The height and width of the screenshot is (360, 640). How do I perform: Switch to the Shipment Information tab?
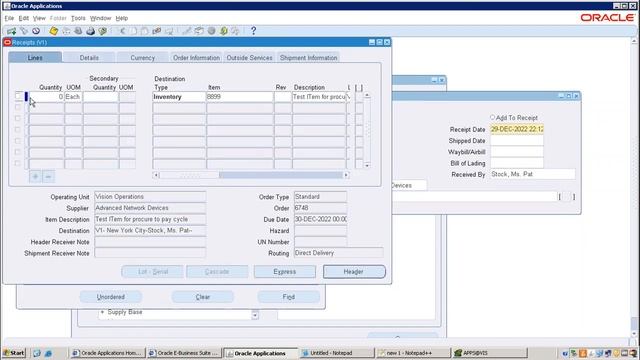(x=309, y=58)
